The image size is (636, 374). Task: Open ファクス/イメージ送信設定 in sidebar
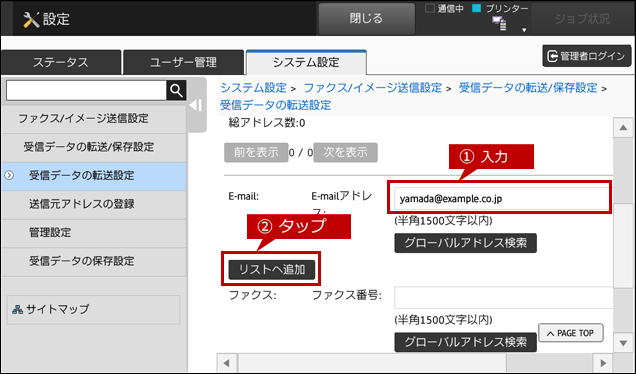point(94,118)
